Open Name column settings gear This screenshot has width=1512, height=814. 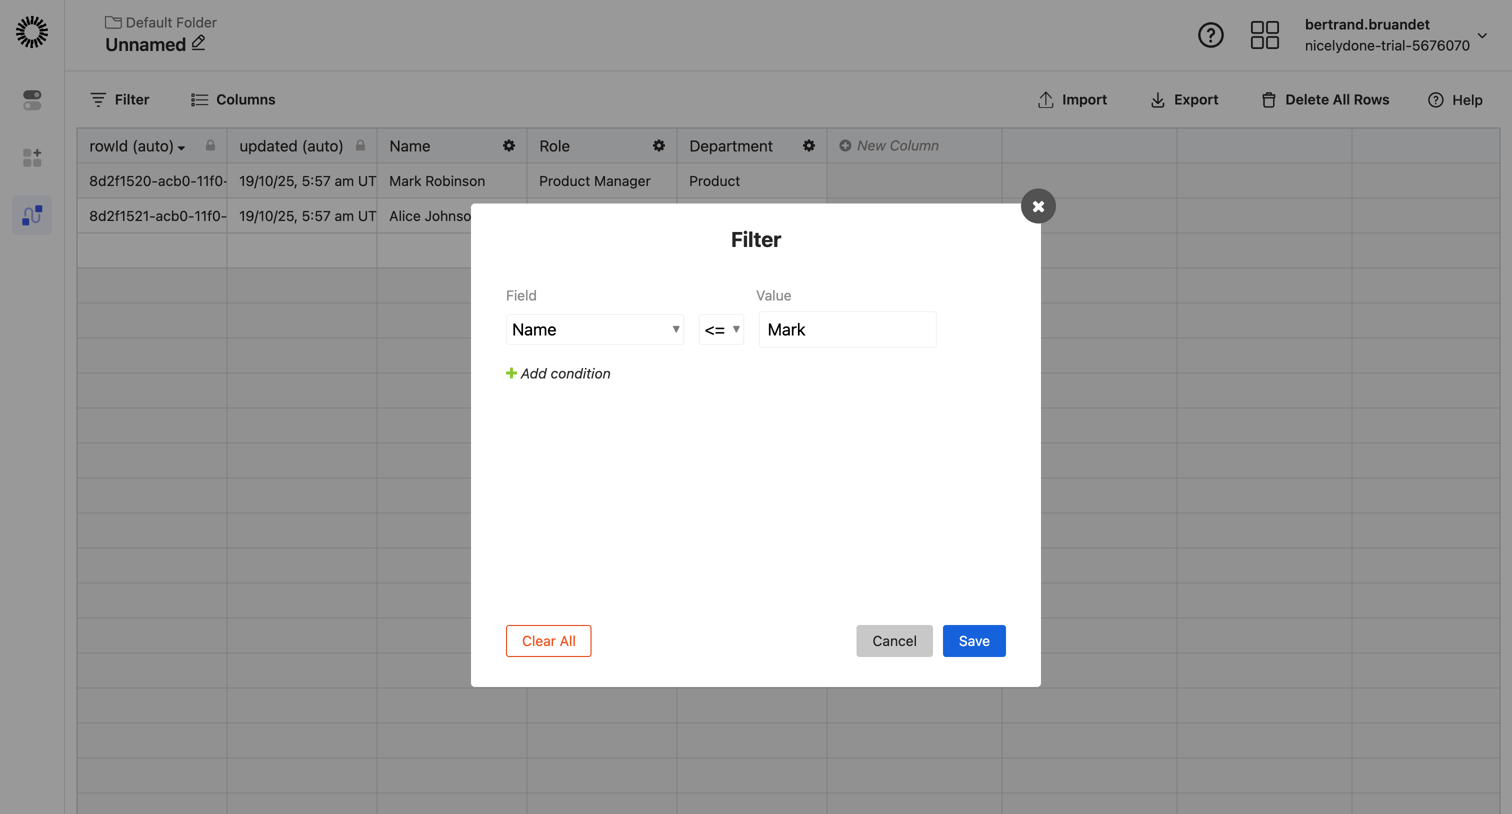pos(509,146)
